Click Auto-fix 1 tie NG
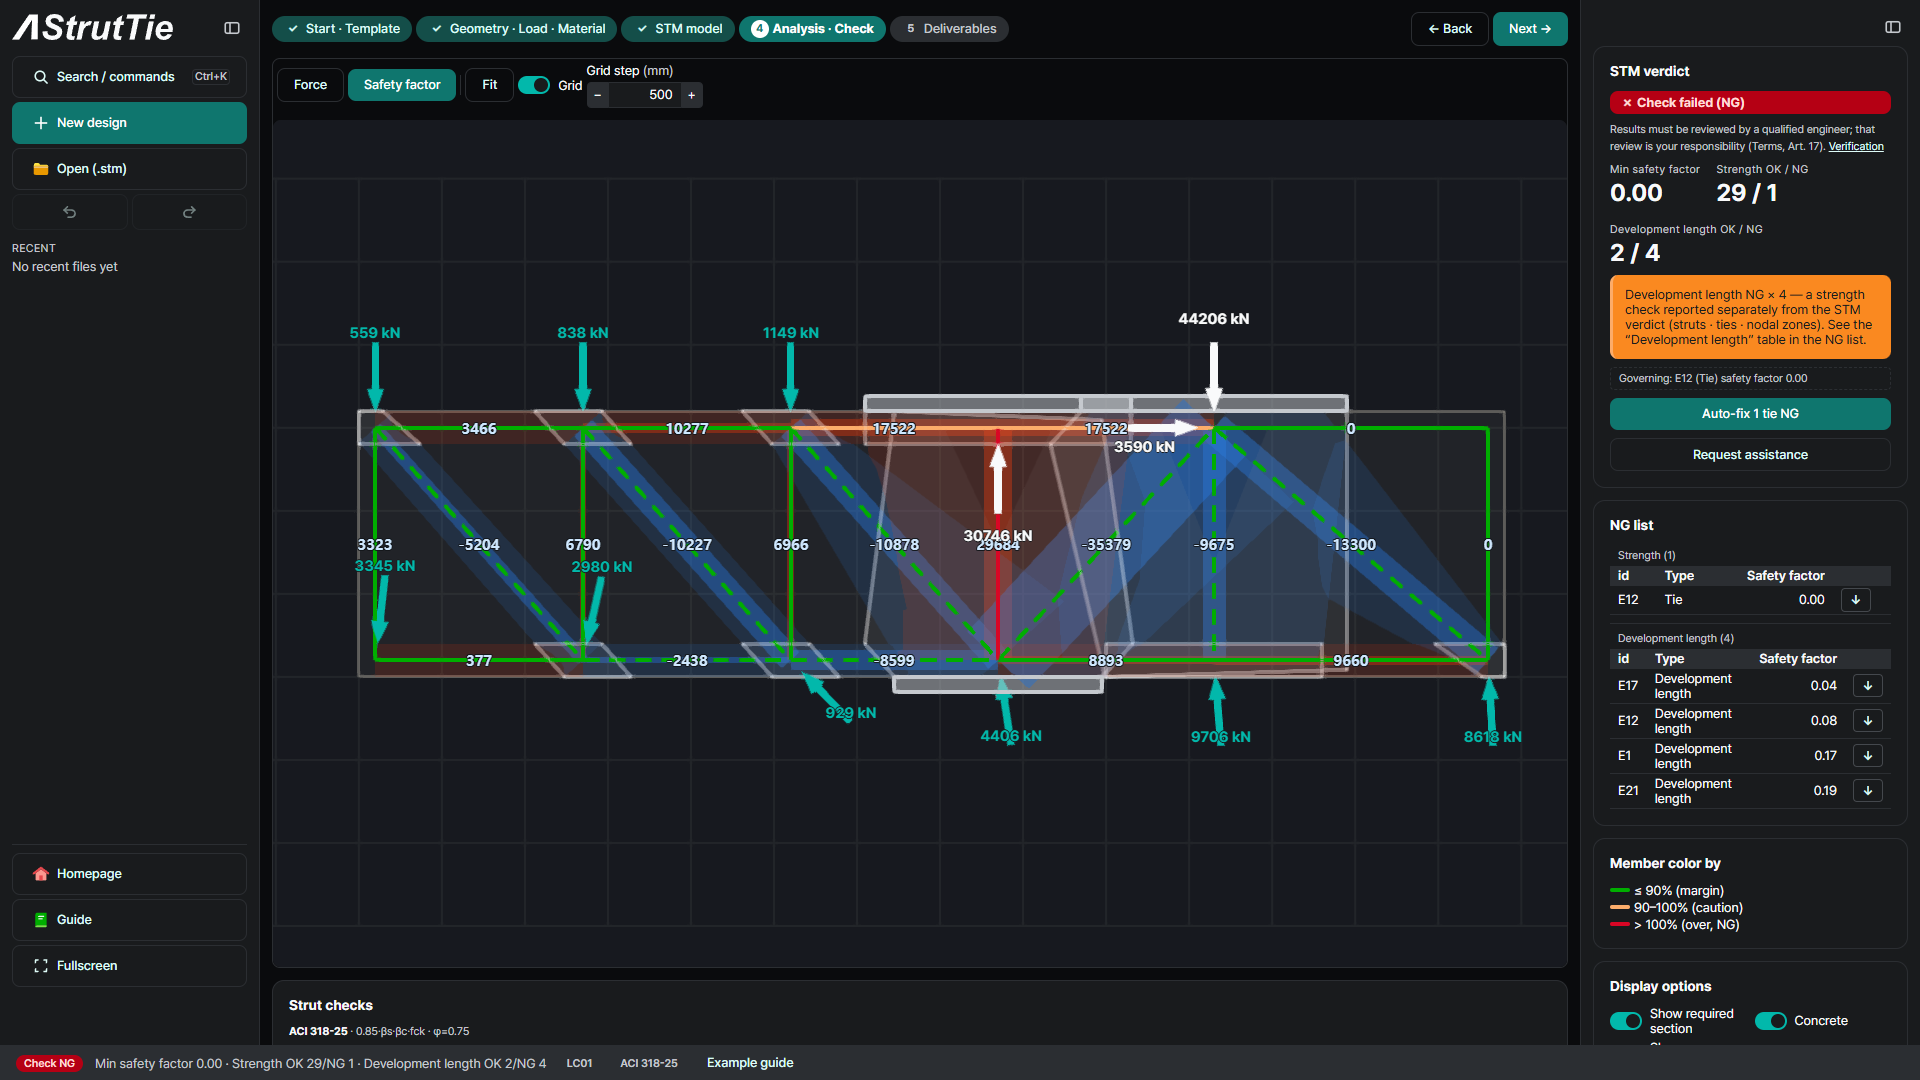 coord(1750,414)
